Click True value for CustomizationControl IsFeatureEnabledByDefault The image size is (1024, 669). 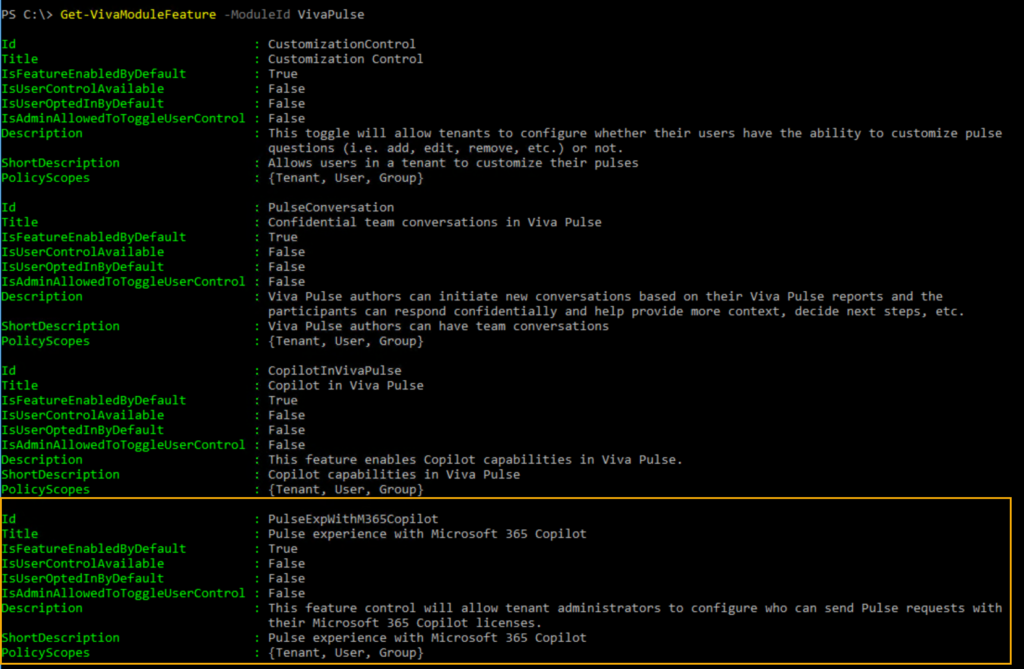pos(283,74)
